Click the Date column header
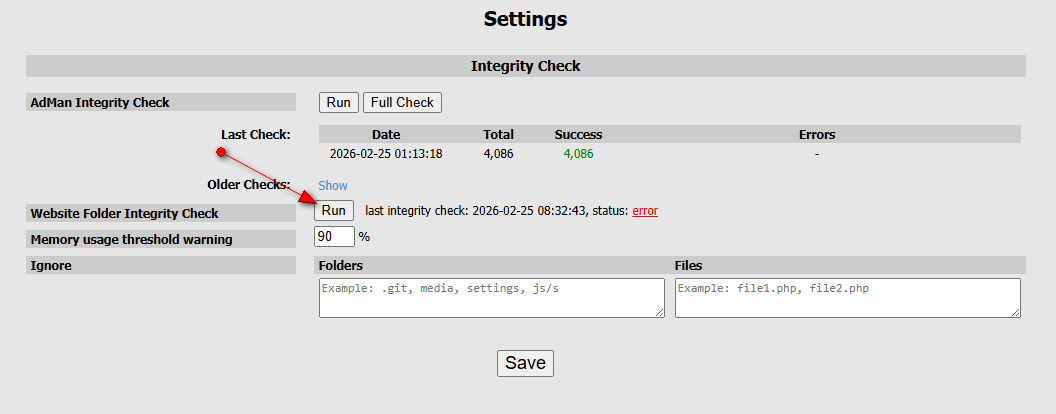This screenshot has width=1056, height=414. point(386,134)
